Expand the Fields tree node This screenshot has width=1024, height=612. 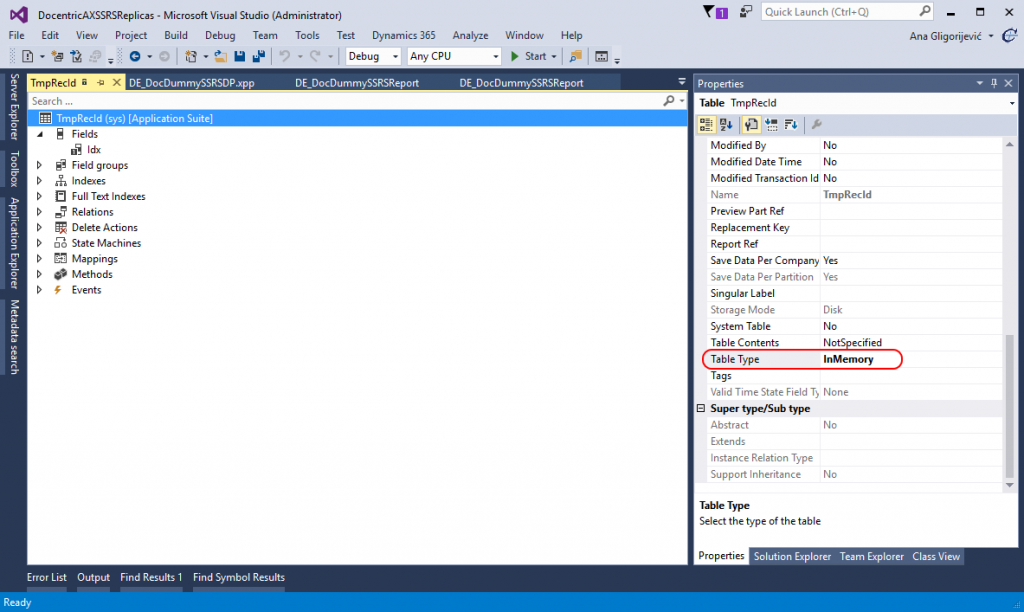(40, 133)
